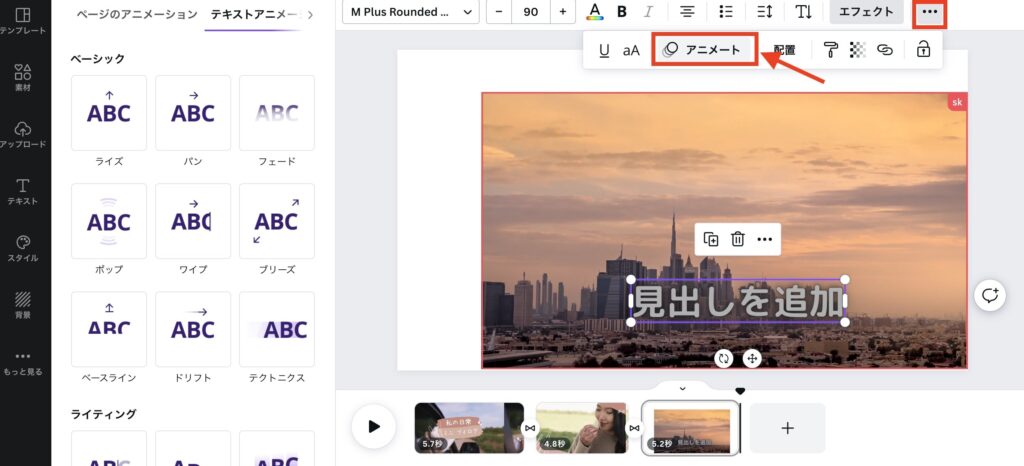
Task: Collapse the timeline with chevron
Action: (682, 388)
